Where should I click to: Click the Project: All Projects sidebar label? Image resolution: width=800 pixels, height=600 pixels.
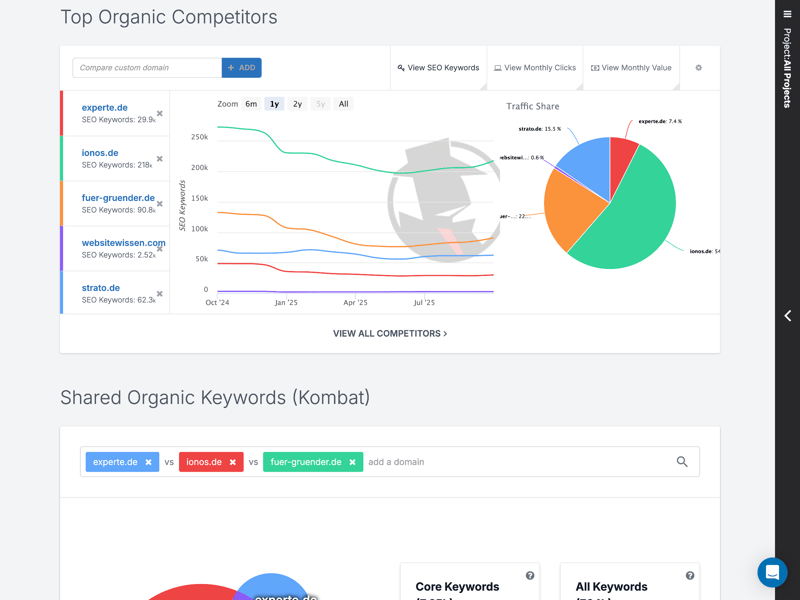787,68
